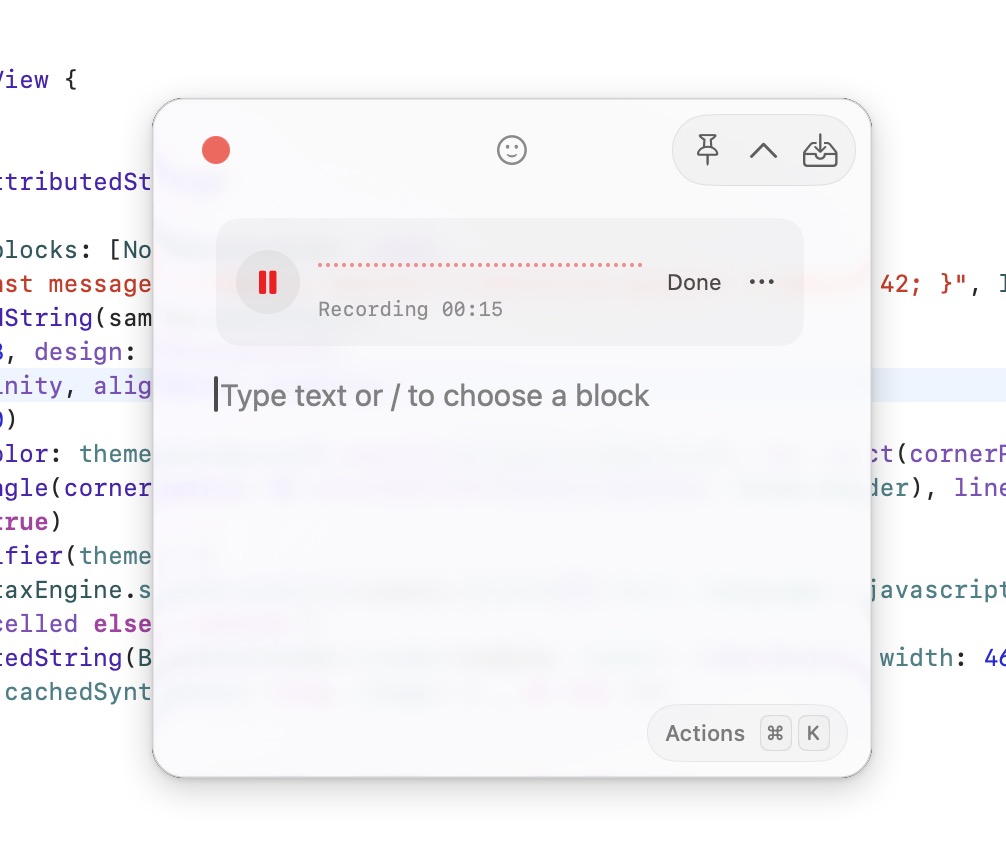1006x846 pixels.
Task: Open the Actions menu button
Action: coord(747,733)
